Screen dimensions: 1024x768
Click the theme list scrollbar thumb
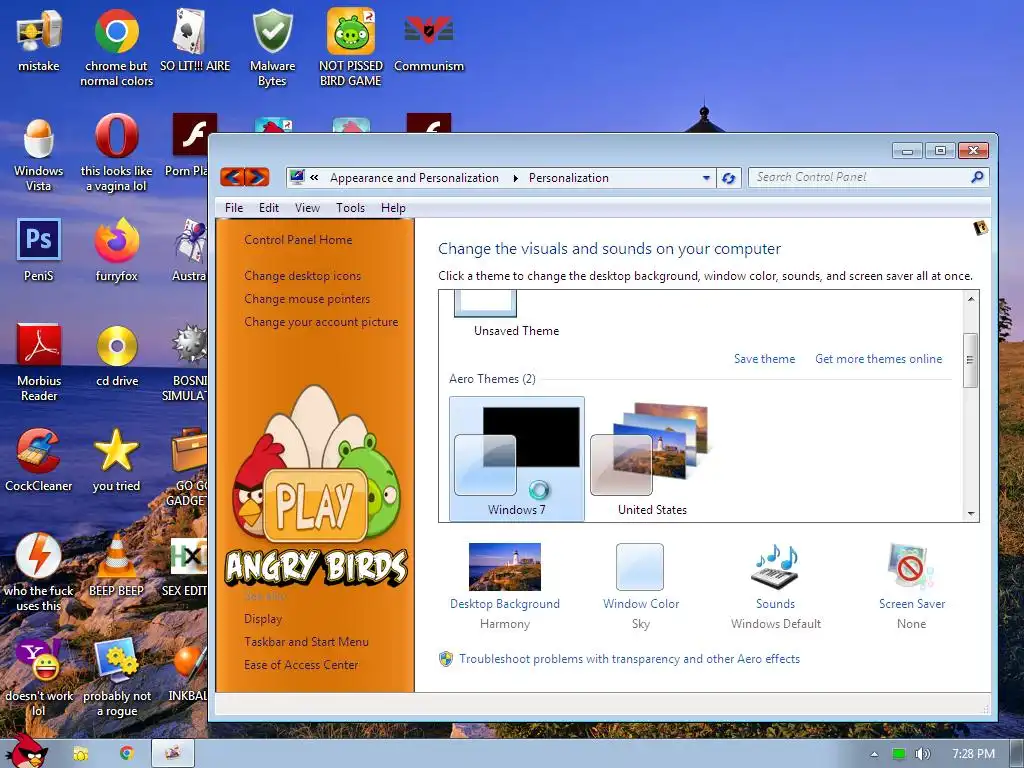970,360
